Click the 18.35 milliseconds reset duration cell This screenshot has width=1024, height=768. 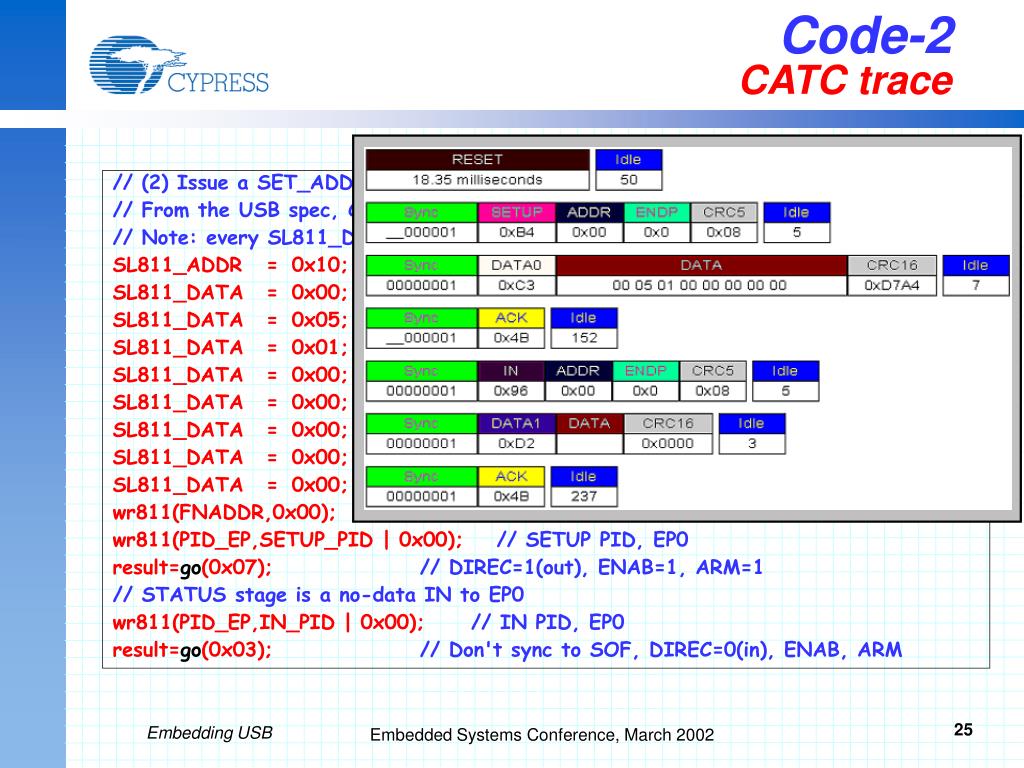pyautogui.click(x=477, y=180)
